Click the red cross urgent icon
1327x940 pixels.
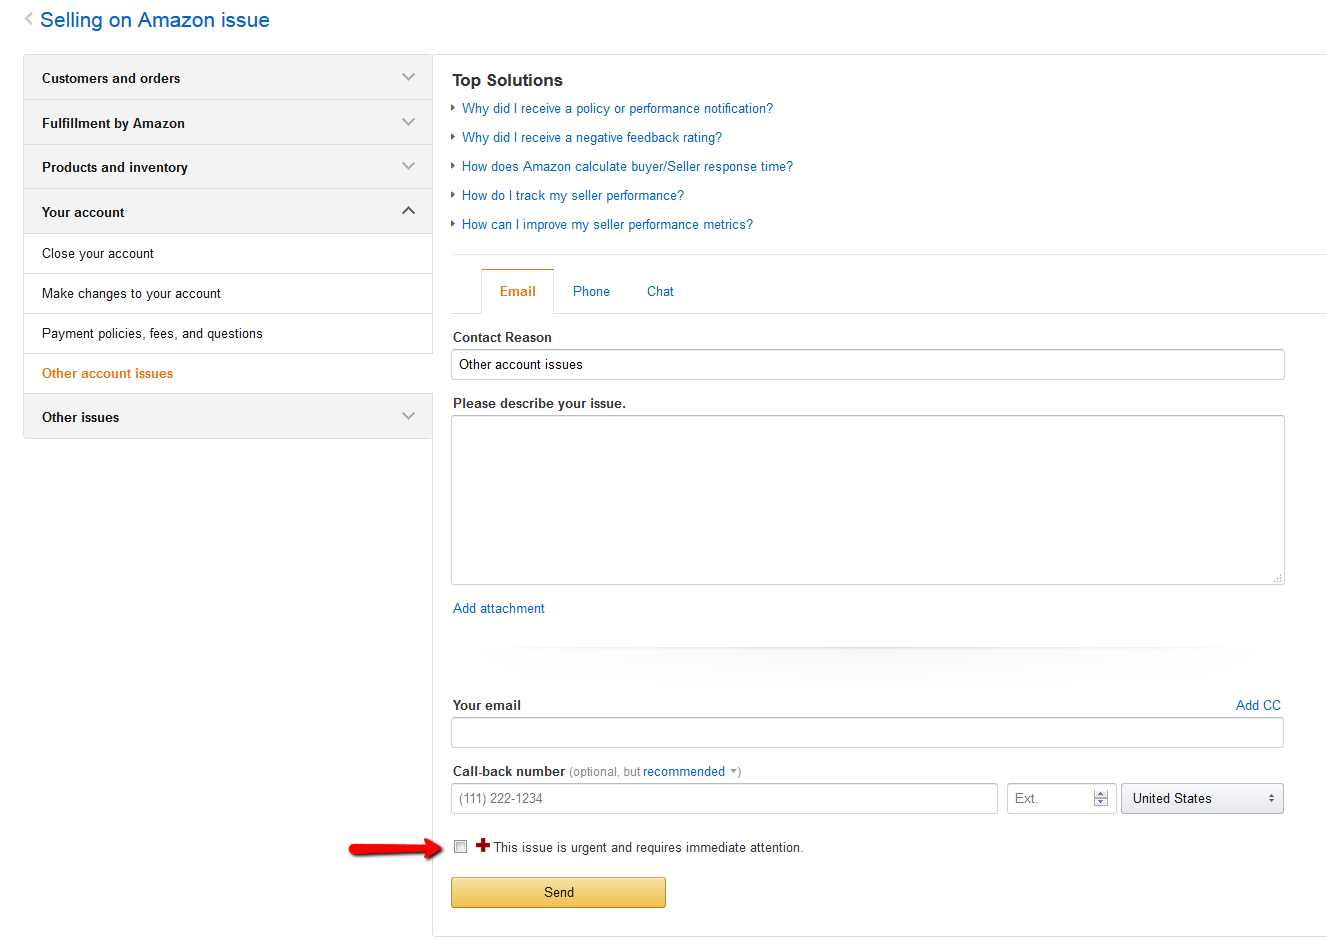point(483,845)
